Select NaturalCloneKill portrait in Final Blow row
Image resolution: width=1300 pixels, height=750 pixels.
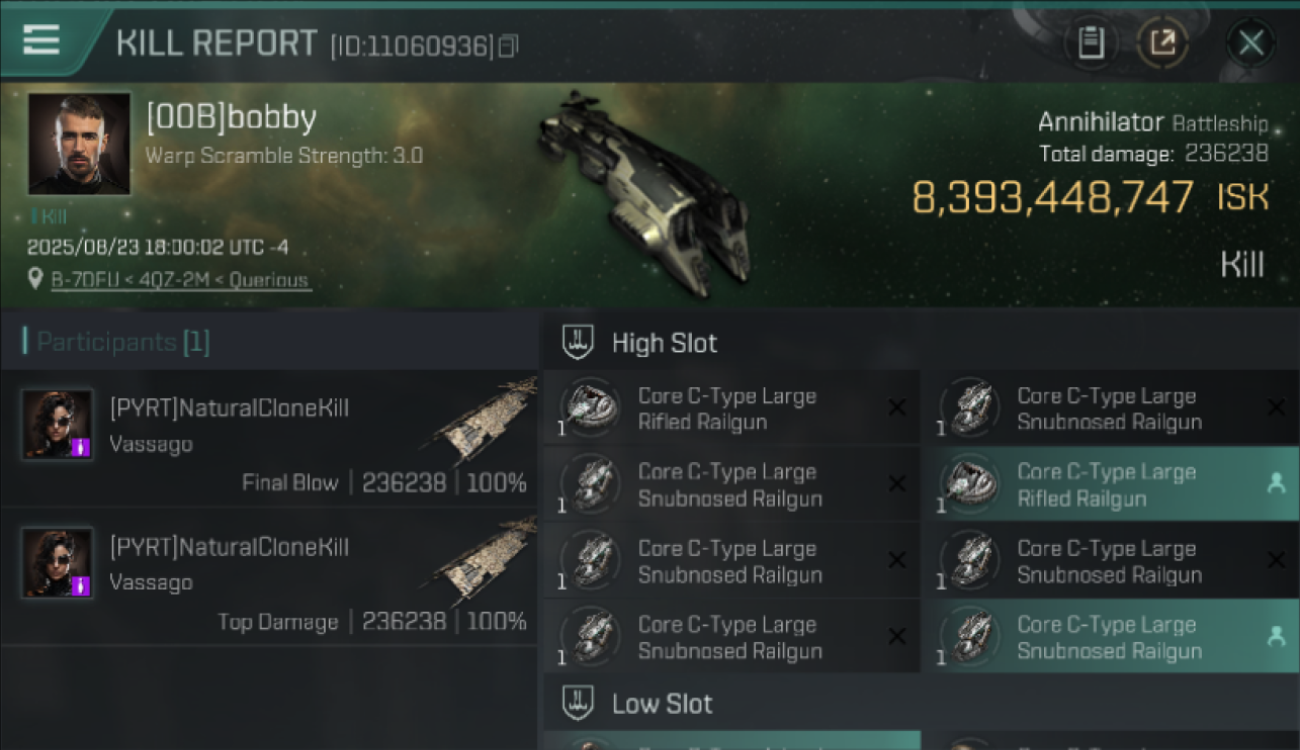[x=58, y=425]
